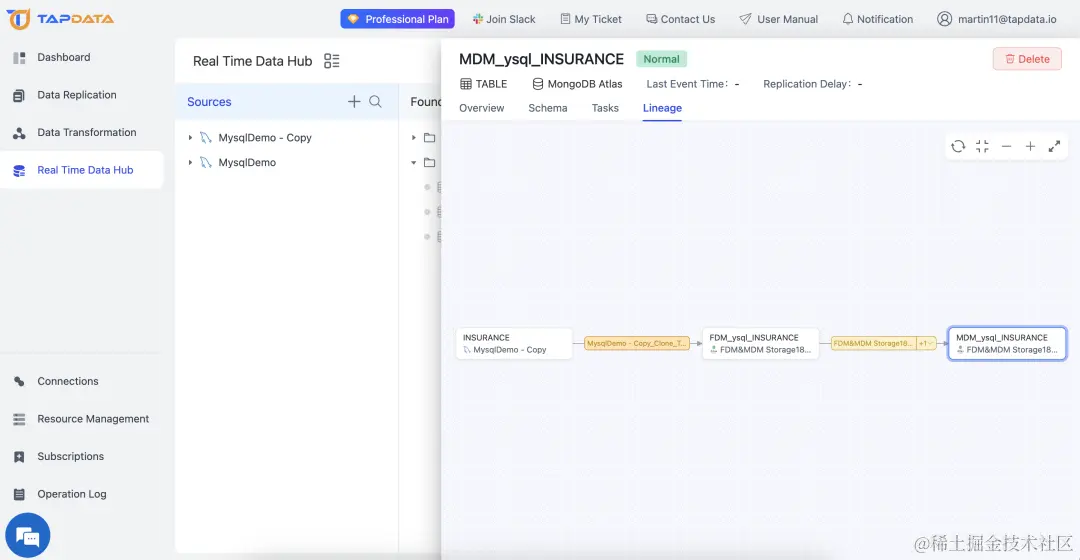Expand the +1 tasks dropdown on edge
This screenshot has height=560, width=1080.
[x=926, y=343]
